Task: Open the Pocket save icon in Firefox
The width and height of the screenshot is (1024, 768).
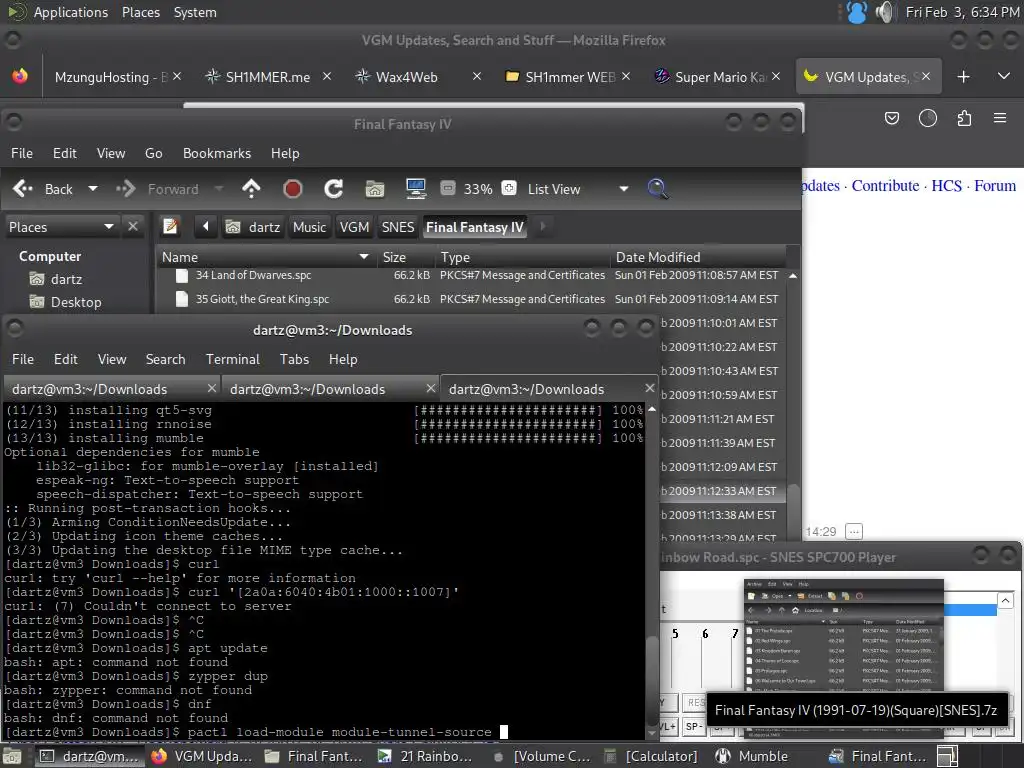Action: 891,118
